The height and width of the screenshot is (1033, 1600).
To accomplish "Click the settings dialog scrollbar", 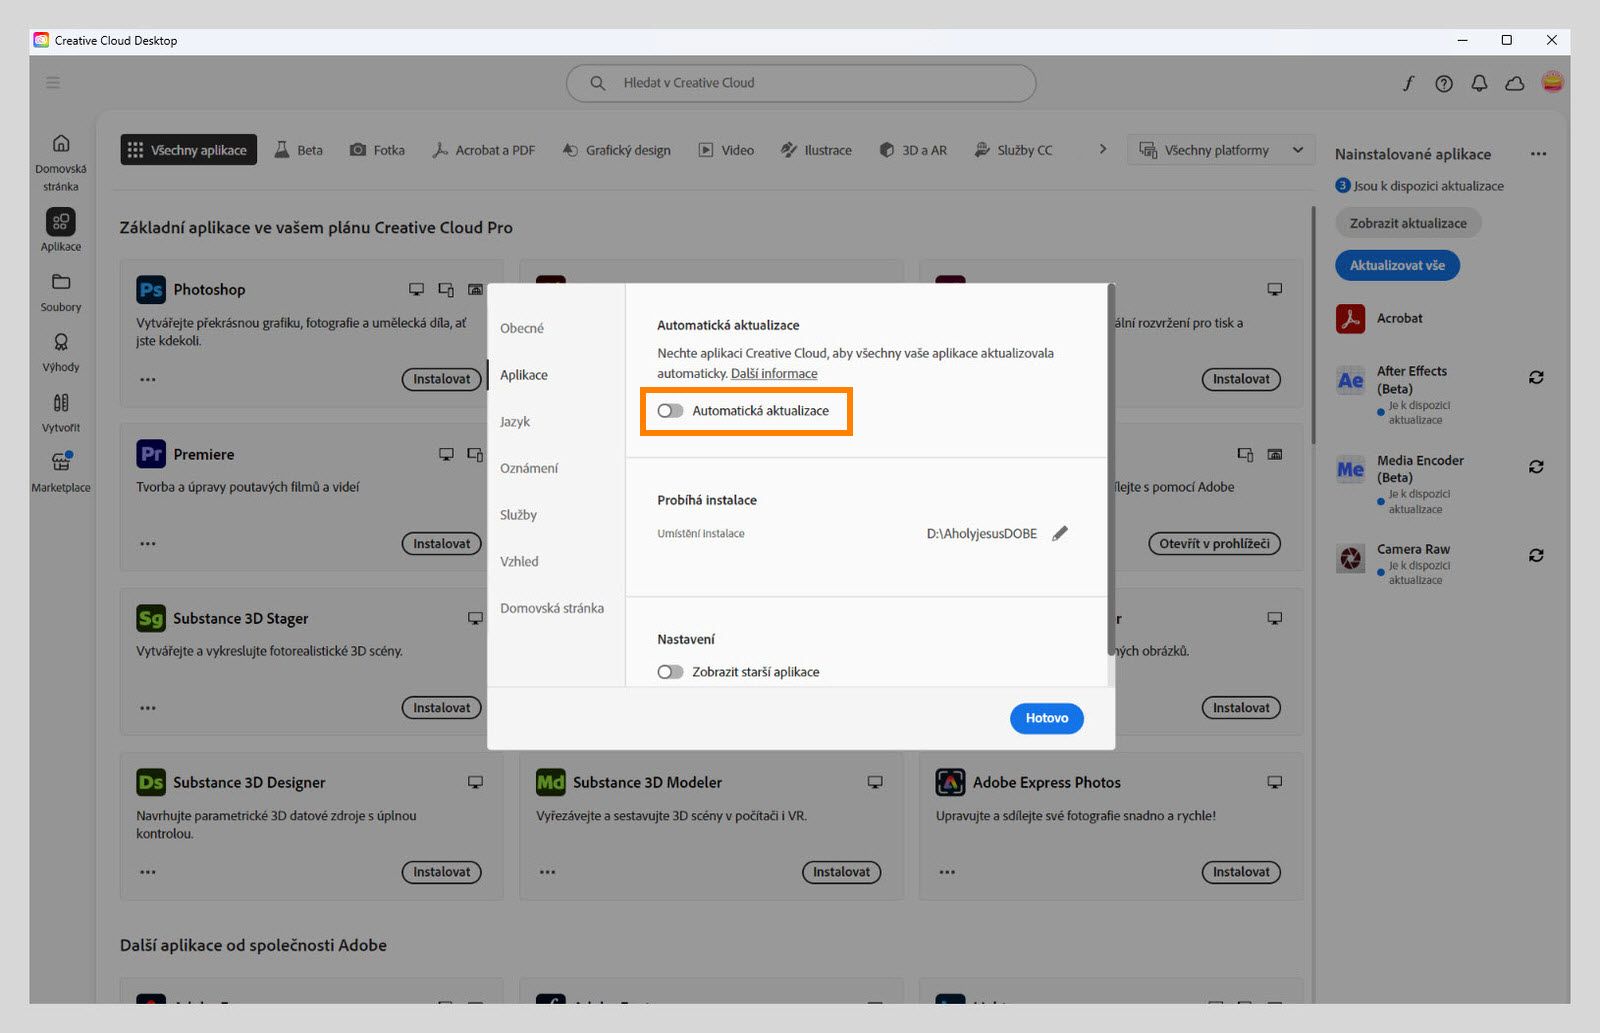I will (x=1110, y=470).
